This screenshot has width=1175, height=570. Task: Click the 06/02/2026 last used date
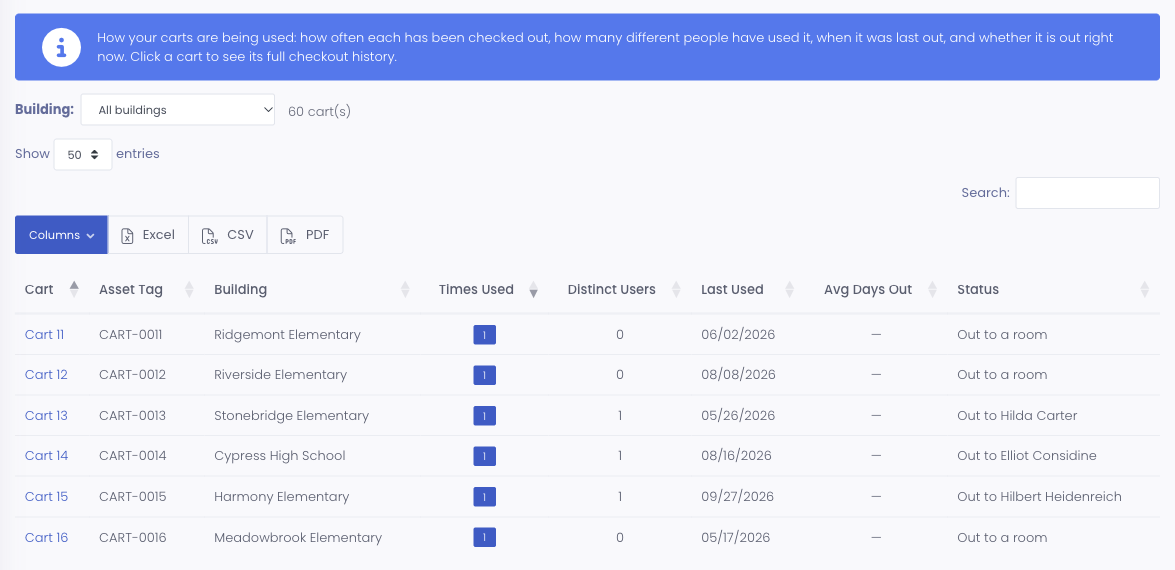pos(738,335)
